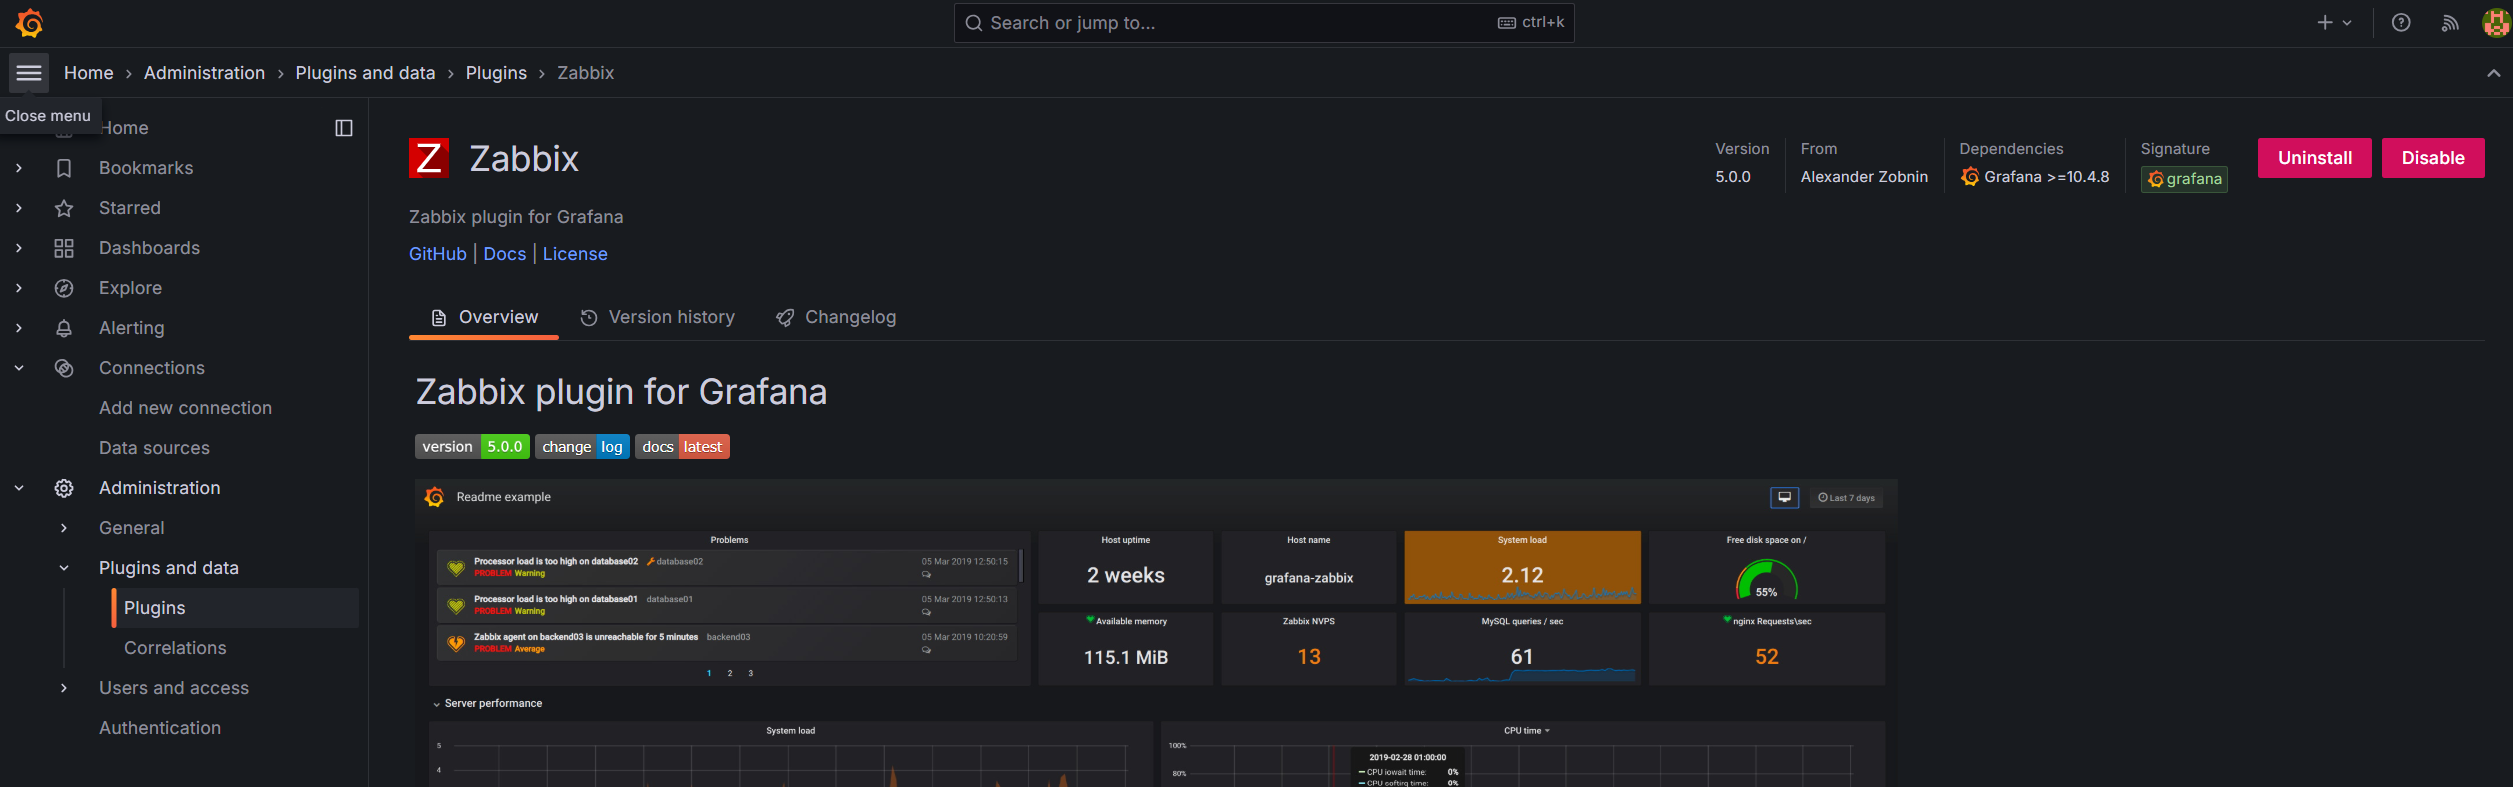2513x787 pixels.
Task: Switch to the Version history tab
Action: [x=657, y=317]
